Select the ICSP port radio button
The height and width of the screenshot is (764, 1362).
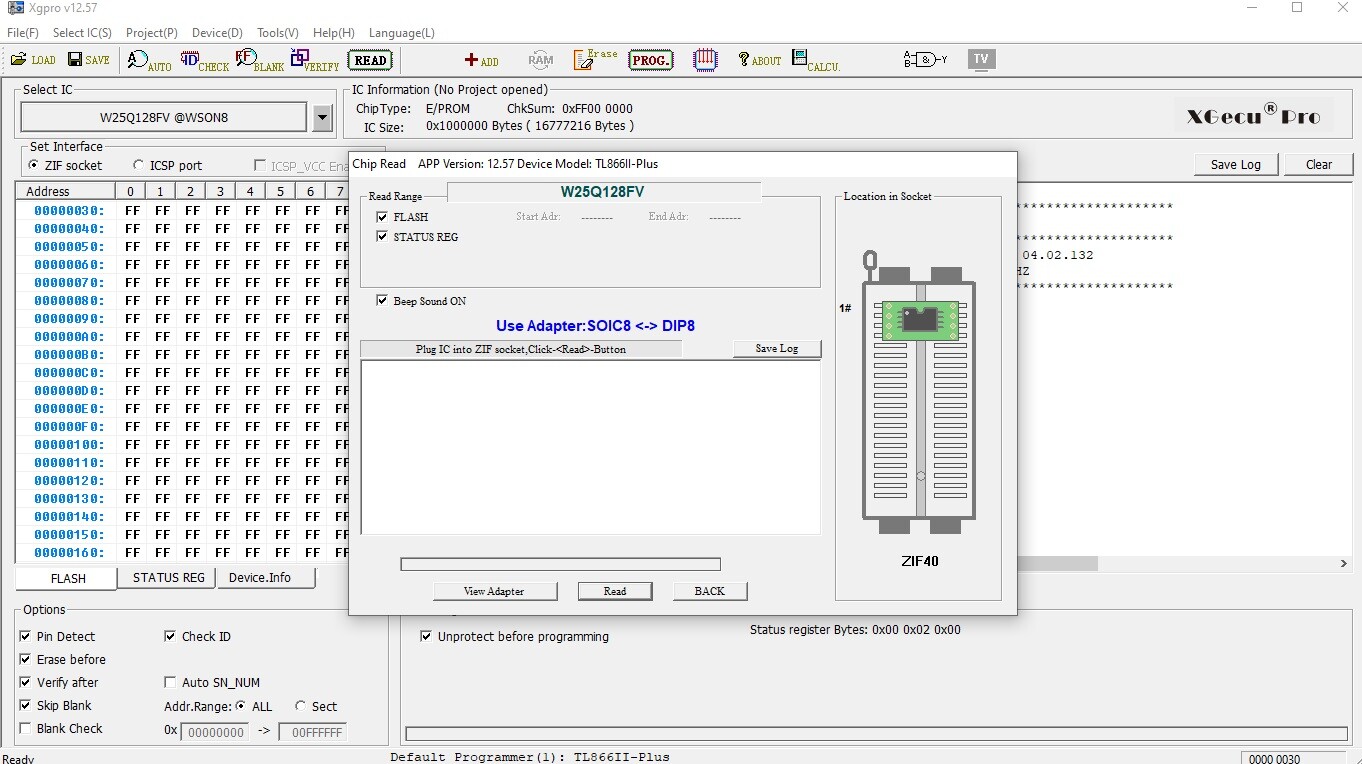[x=138, y=166]
